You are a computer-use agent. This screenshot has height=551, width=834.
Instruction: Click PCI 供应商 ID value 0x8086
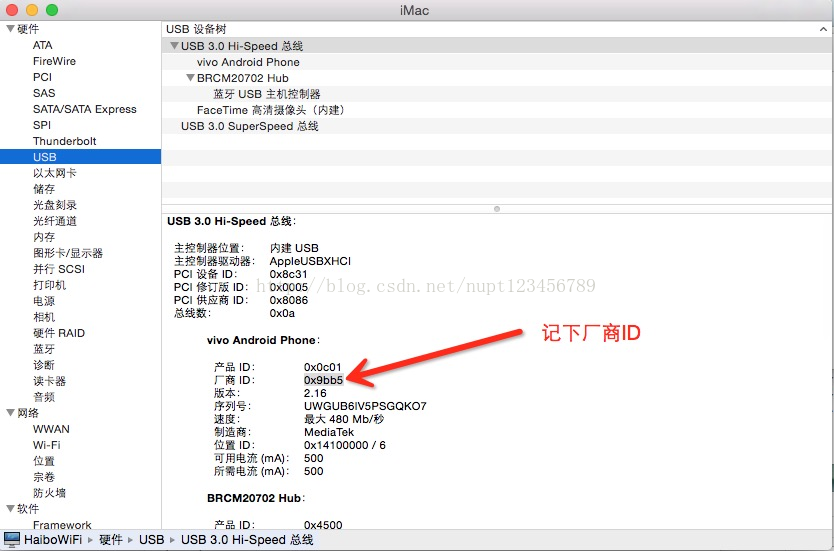click(288, 300)
